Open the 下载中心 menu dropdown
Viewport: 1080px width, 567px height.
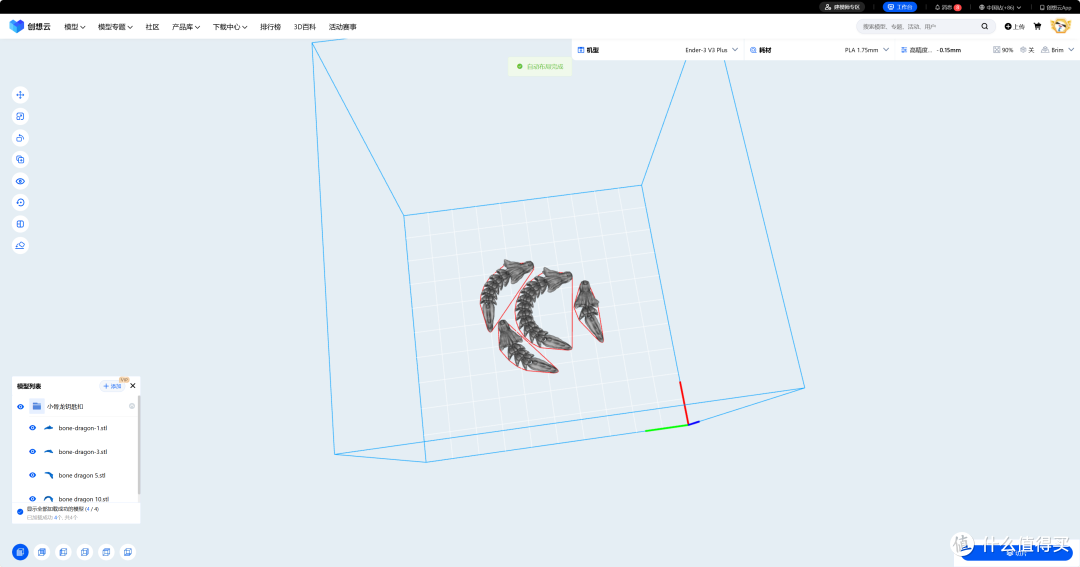[x=229, y=27]
